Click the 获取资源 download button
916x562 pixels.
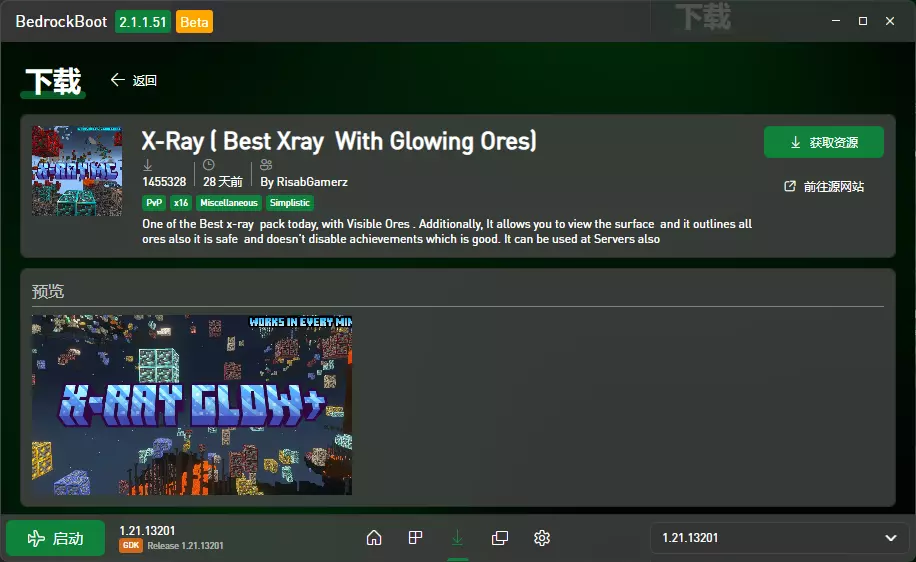coord(824,142)
